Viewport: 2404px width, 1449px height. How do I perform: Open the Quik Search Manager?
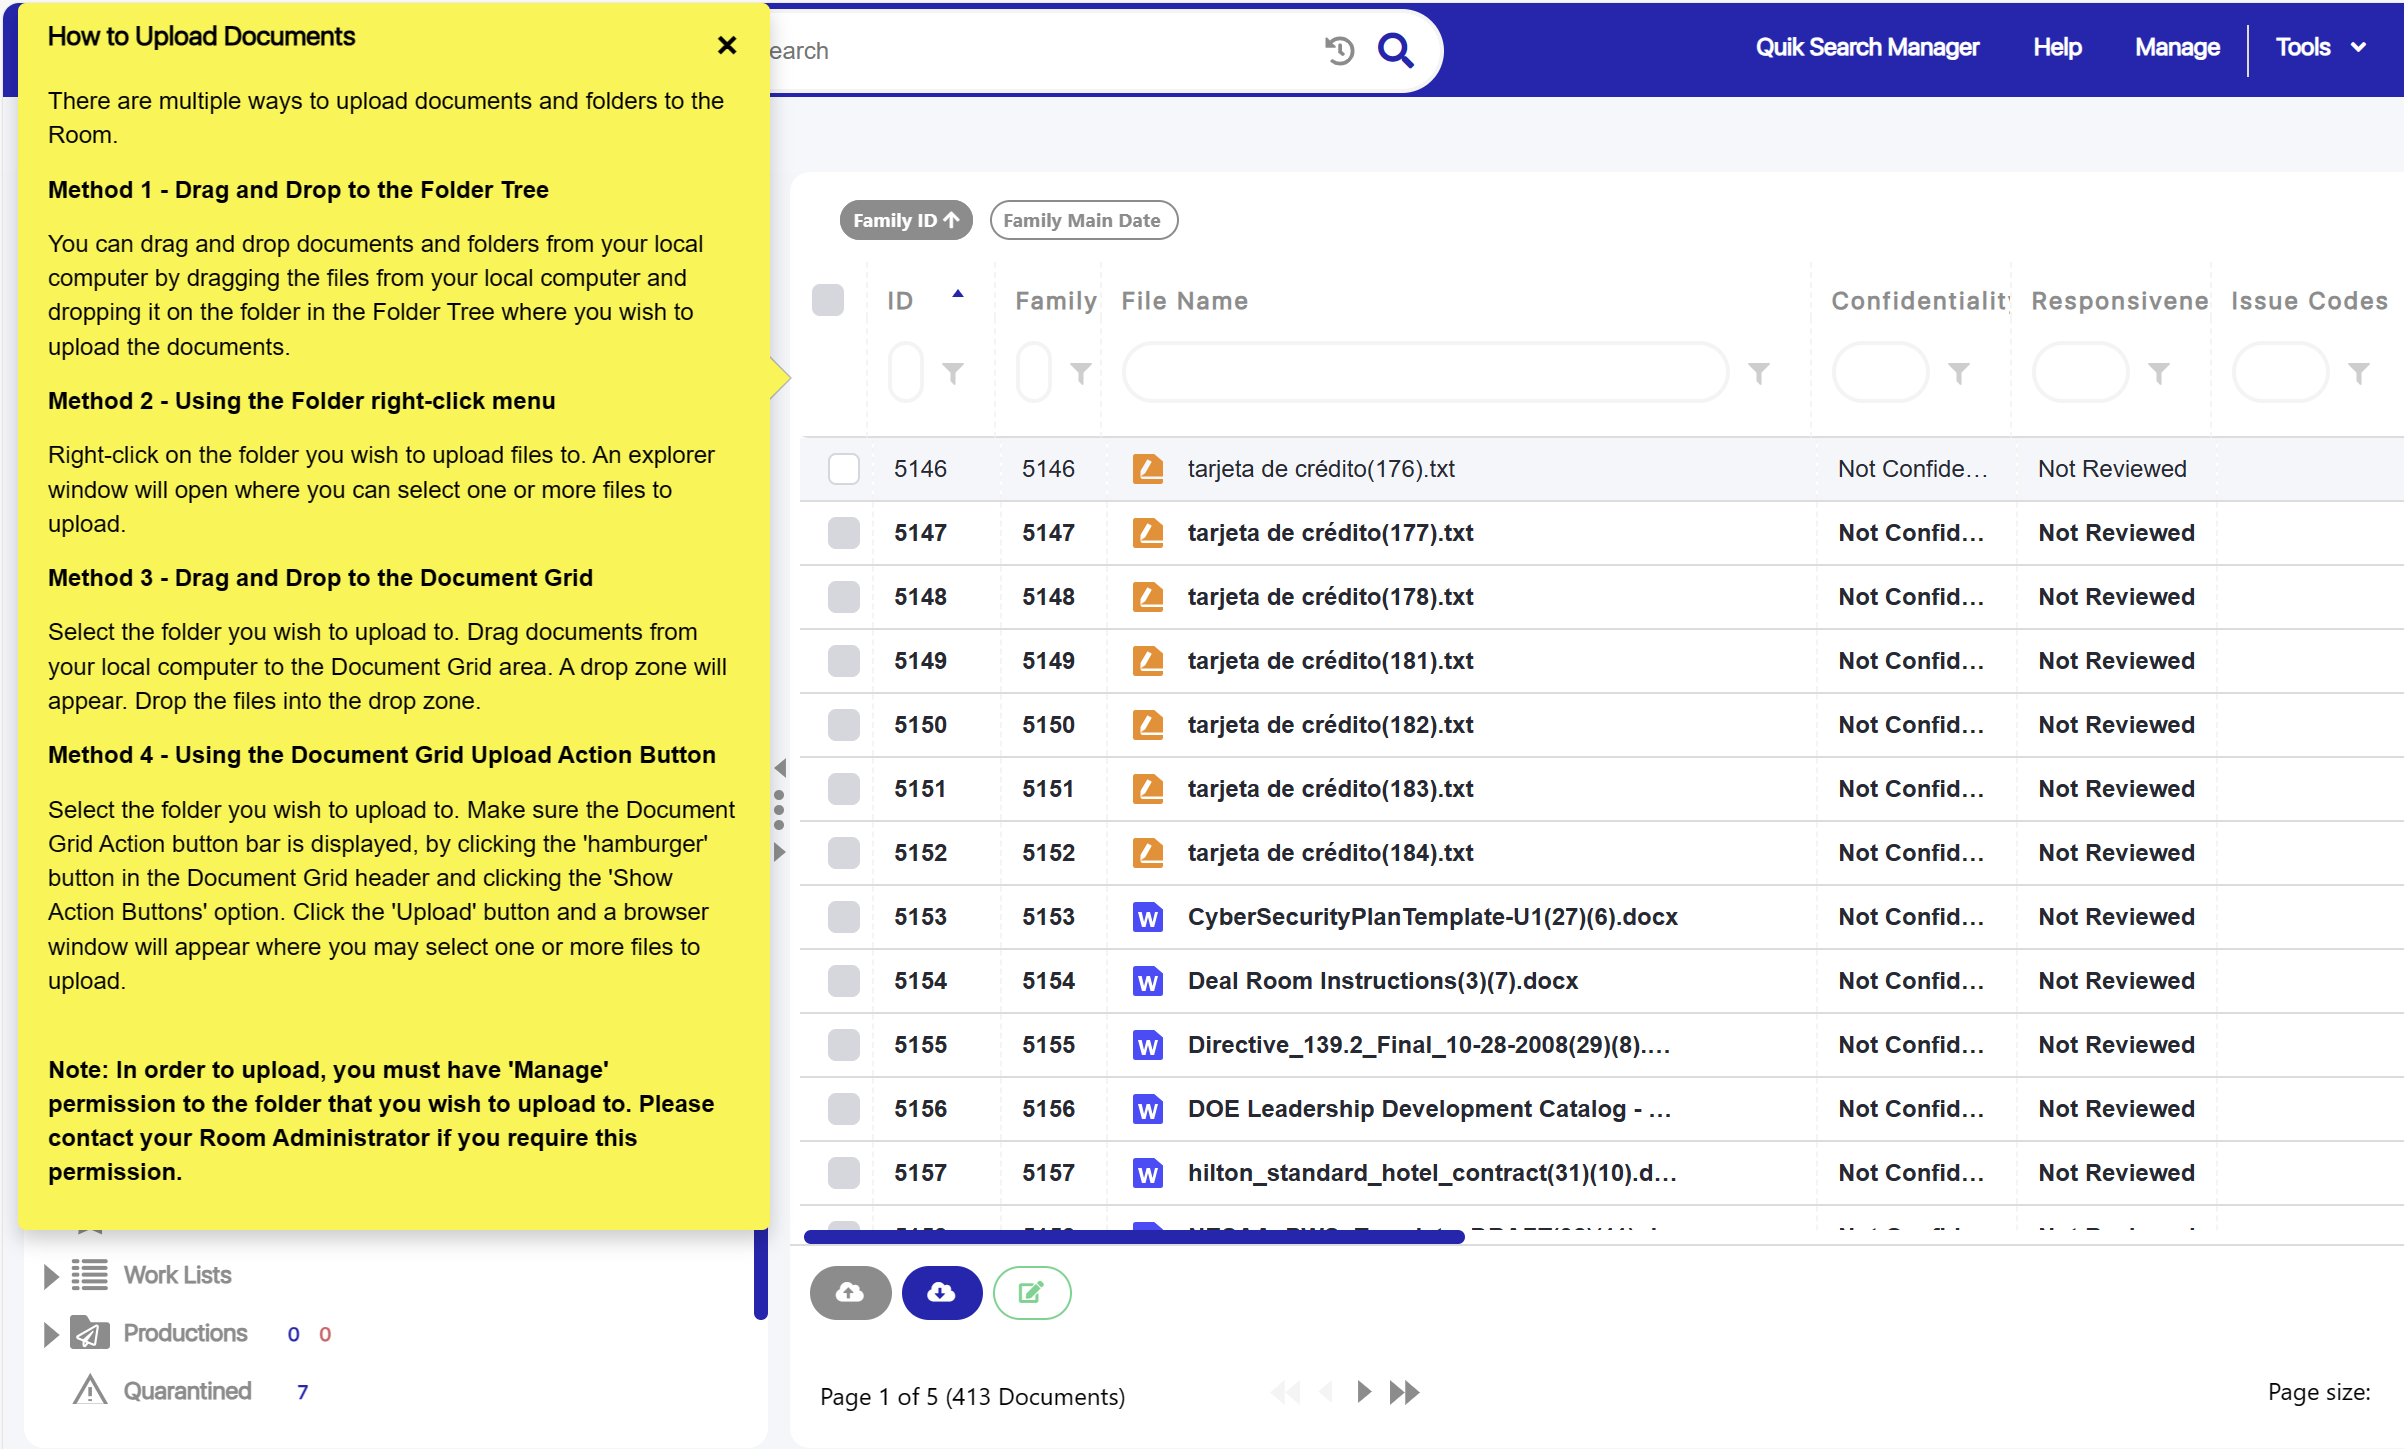(x=1867, y=47)
